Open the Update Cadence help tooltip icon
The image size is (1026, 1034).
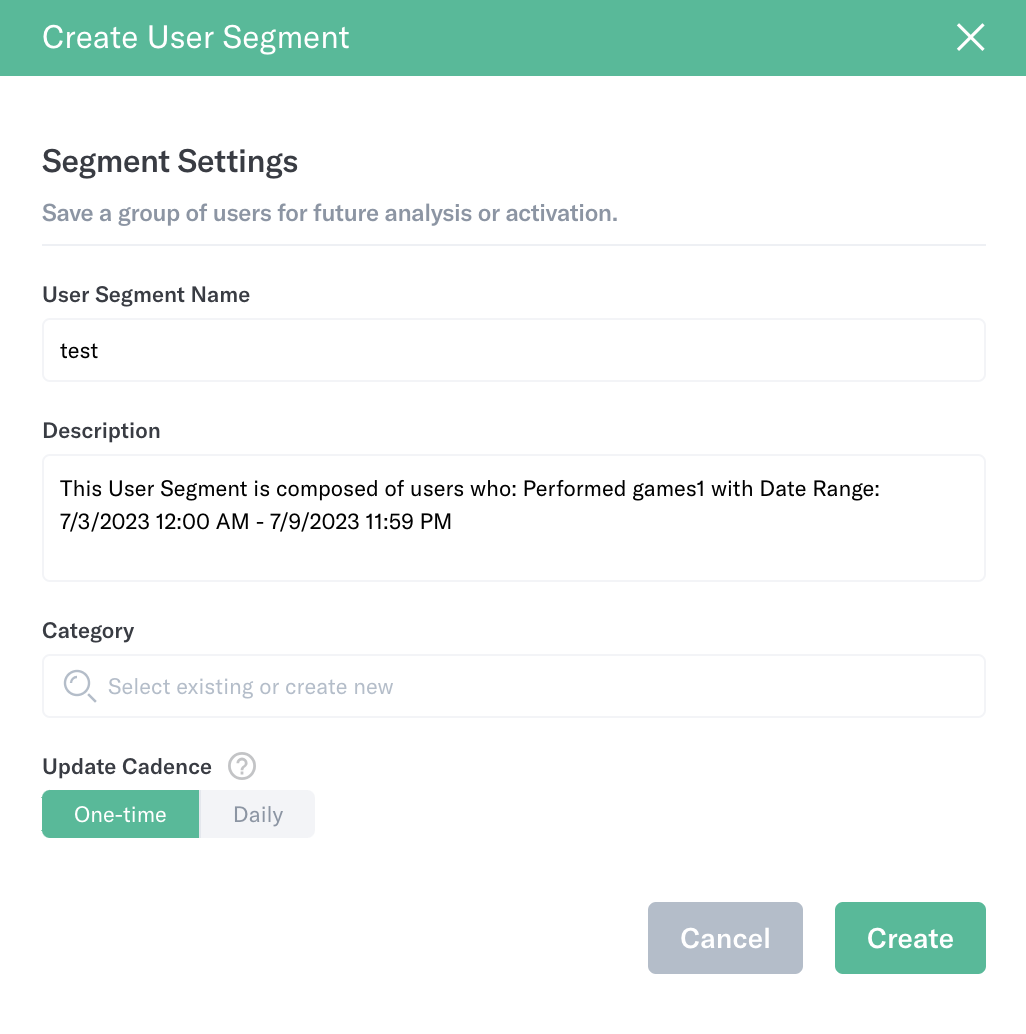pyautogui.click(x=242, y=766)
